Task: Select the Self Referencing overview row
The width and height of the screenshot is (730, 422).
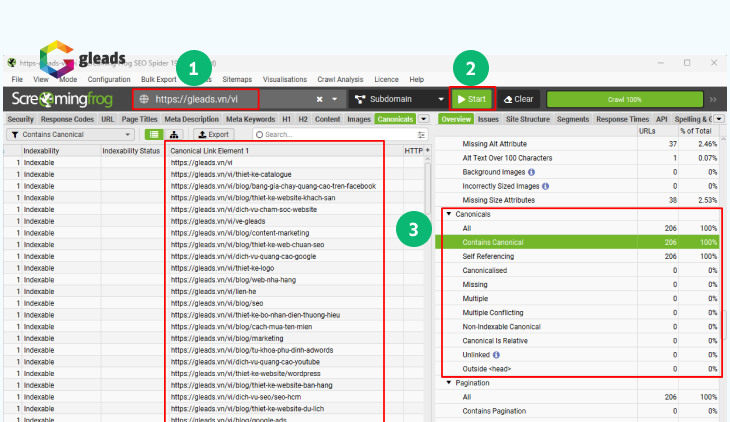Action: coord(577,256)
